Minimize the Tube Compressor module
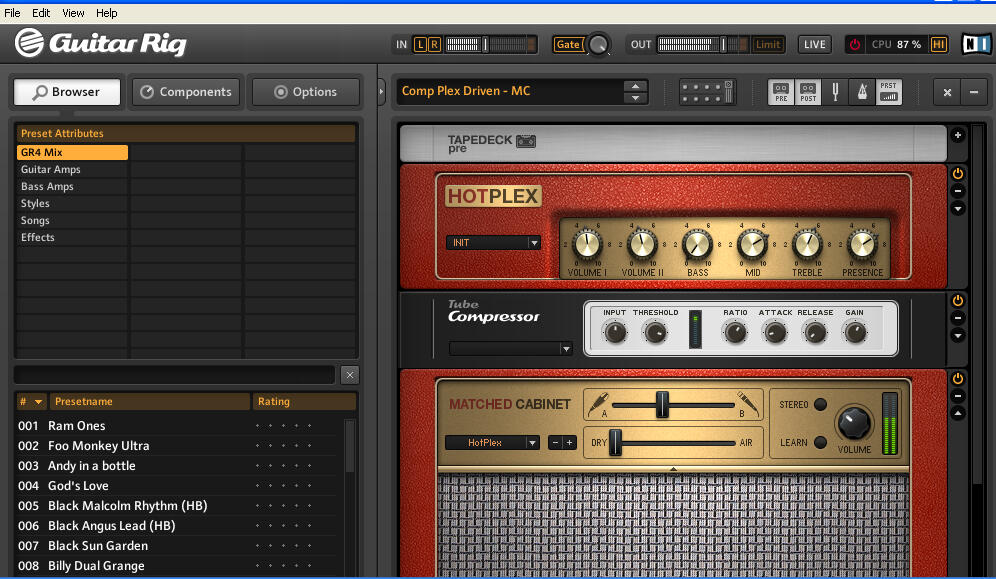Viewport: 996px width, 579px height. pos(957,317)
